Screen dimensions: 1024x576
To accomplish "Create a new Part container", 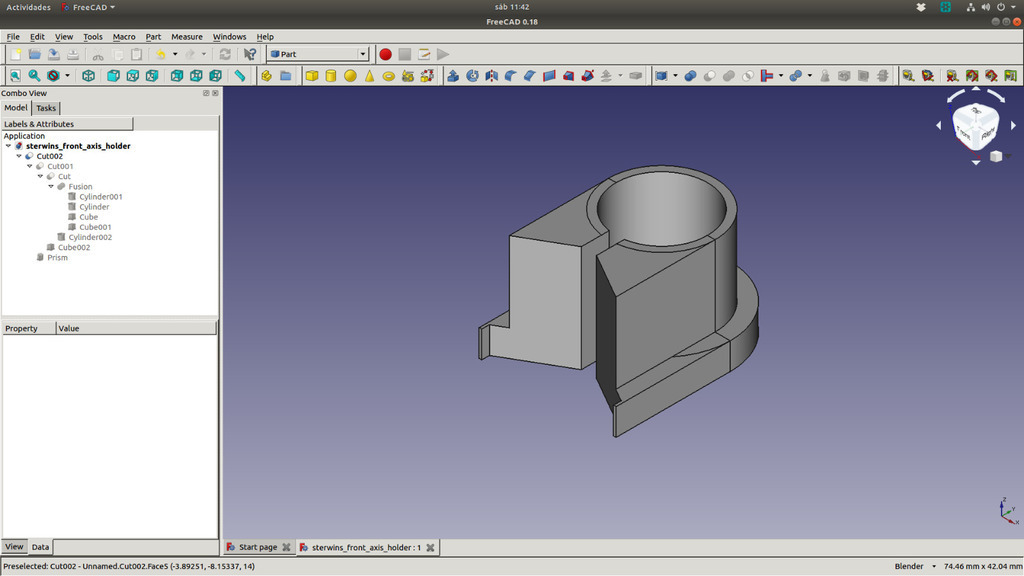I will point(266,76).
